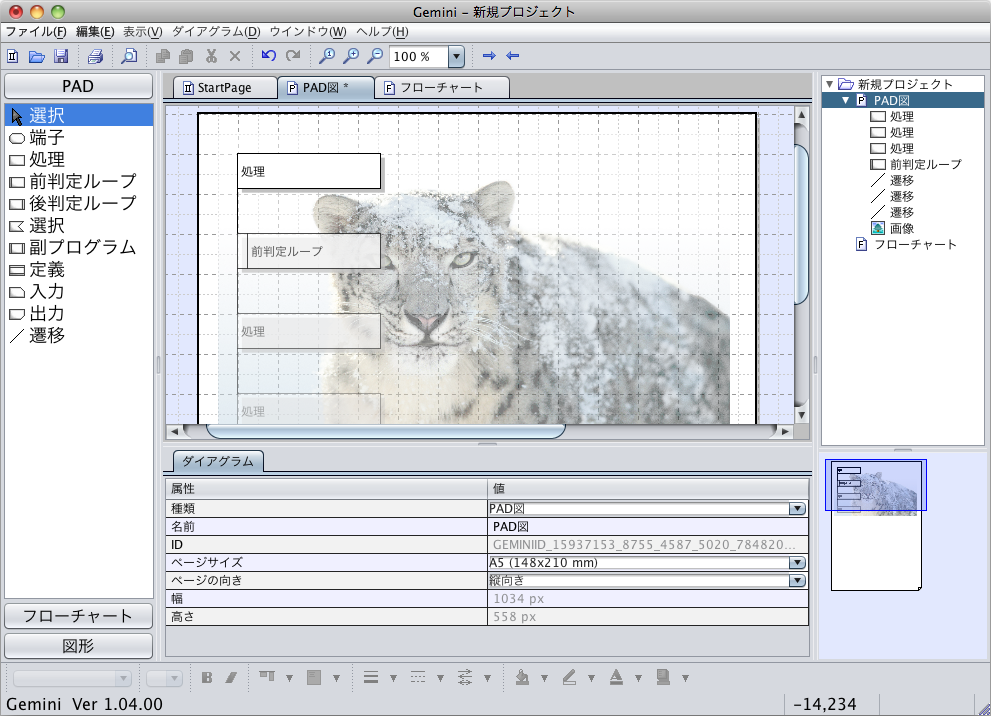Choose the 後判定ループ post-test loop tool
The height and width of the screenshot is (716, 991).
79,203
